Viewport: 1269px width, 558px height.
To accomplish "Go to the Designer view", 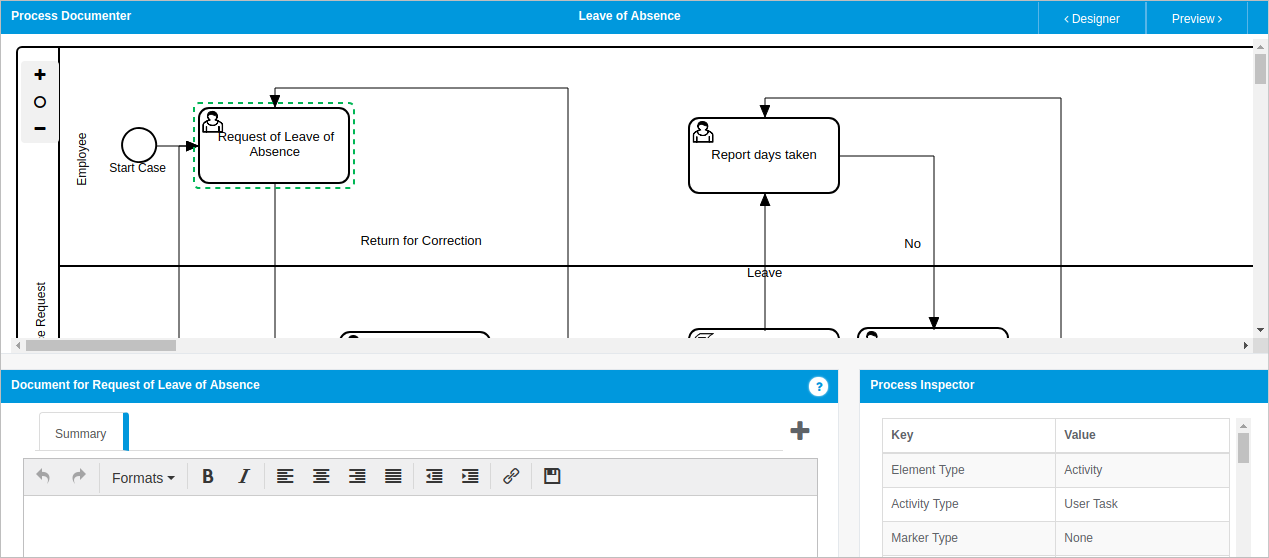I will click(x=1091, y=18).
